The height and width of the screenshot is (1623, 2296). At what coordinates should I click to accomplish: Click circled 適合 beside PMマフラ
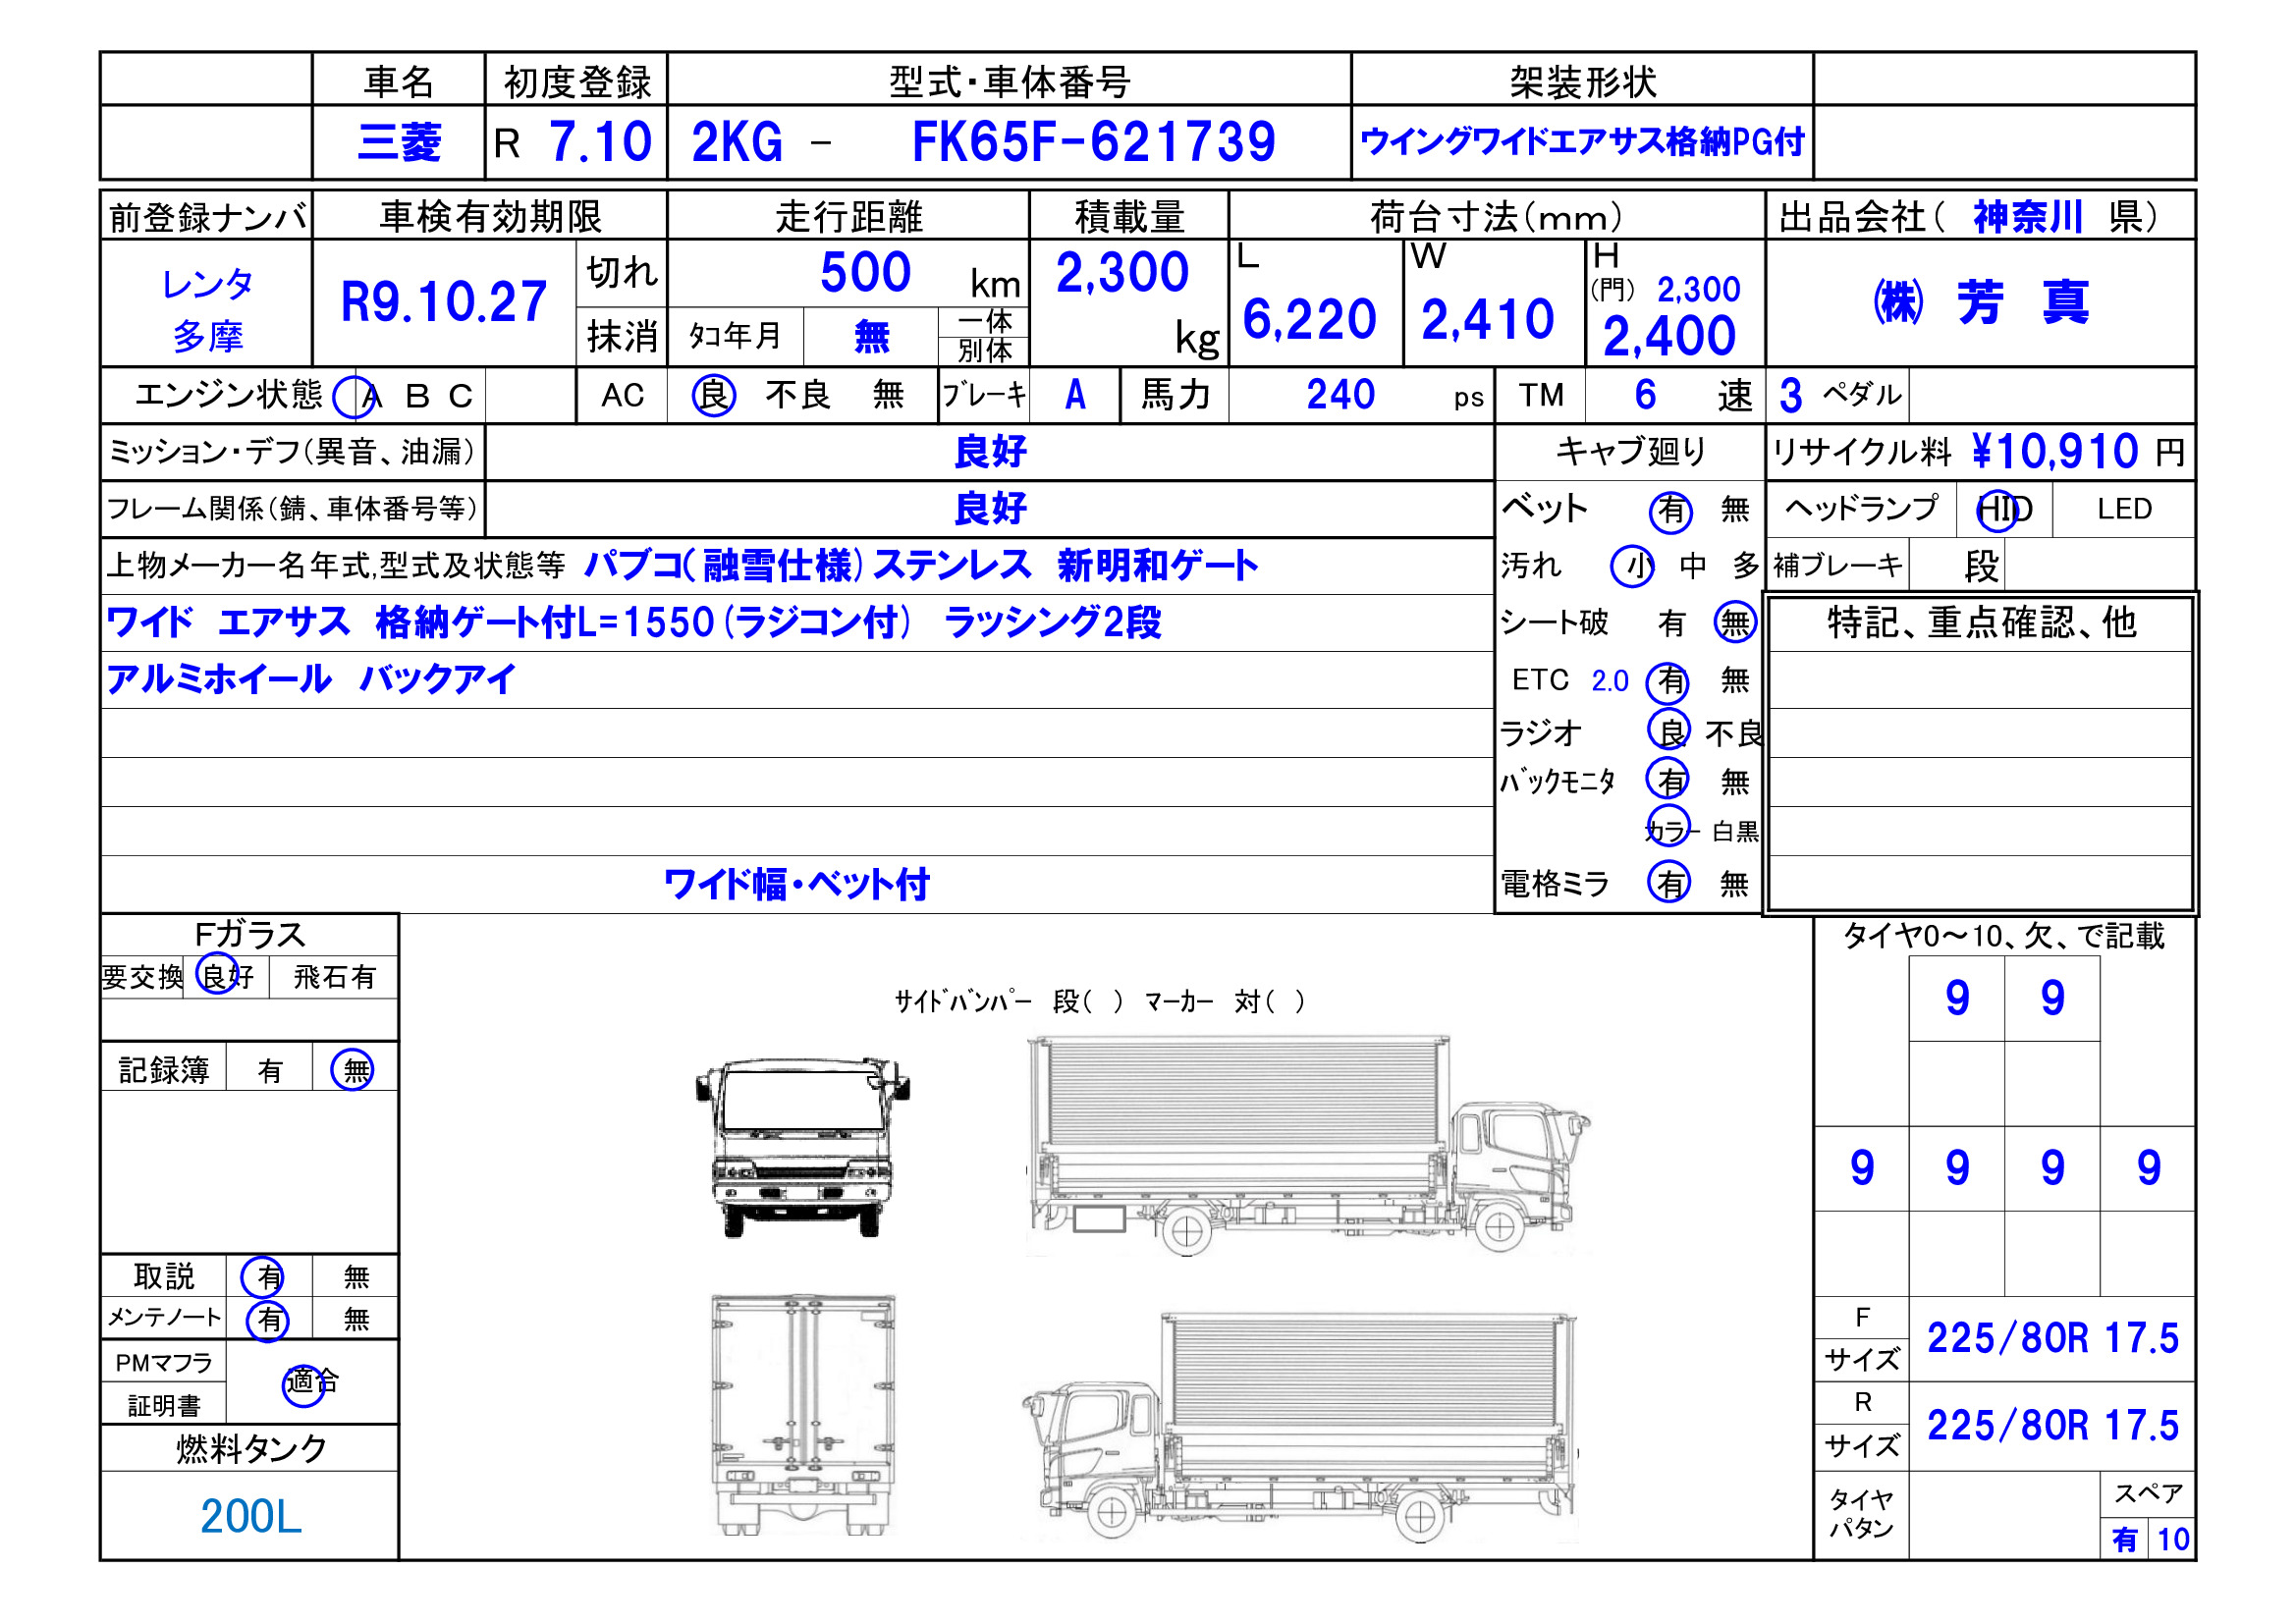(x=308, y=1383)
